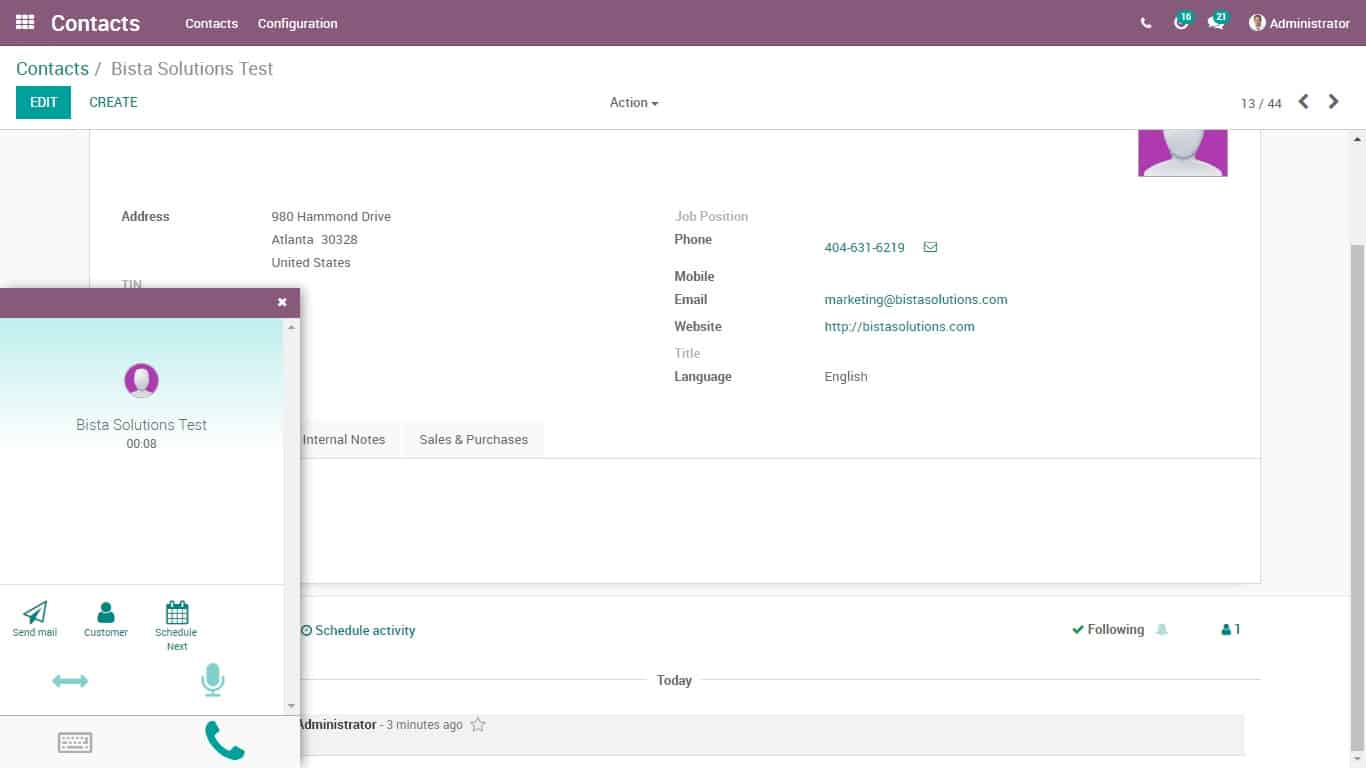Click the SMS envelope icon beside phone number
This screenshot has width=1366, height=768.
tap(930, 247)
